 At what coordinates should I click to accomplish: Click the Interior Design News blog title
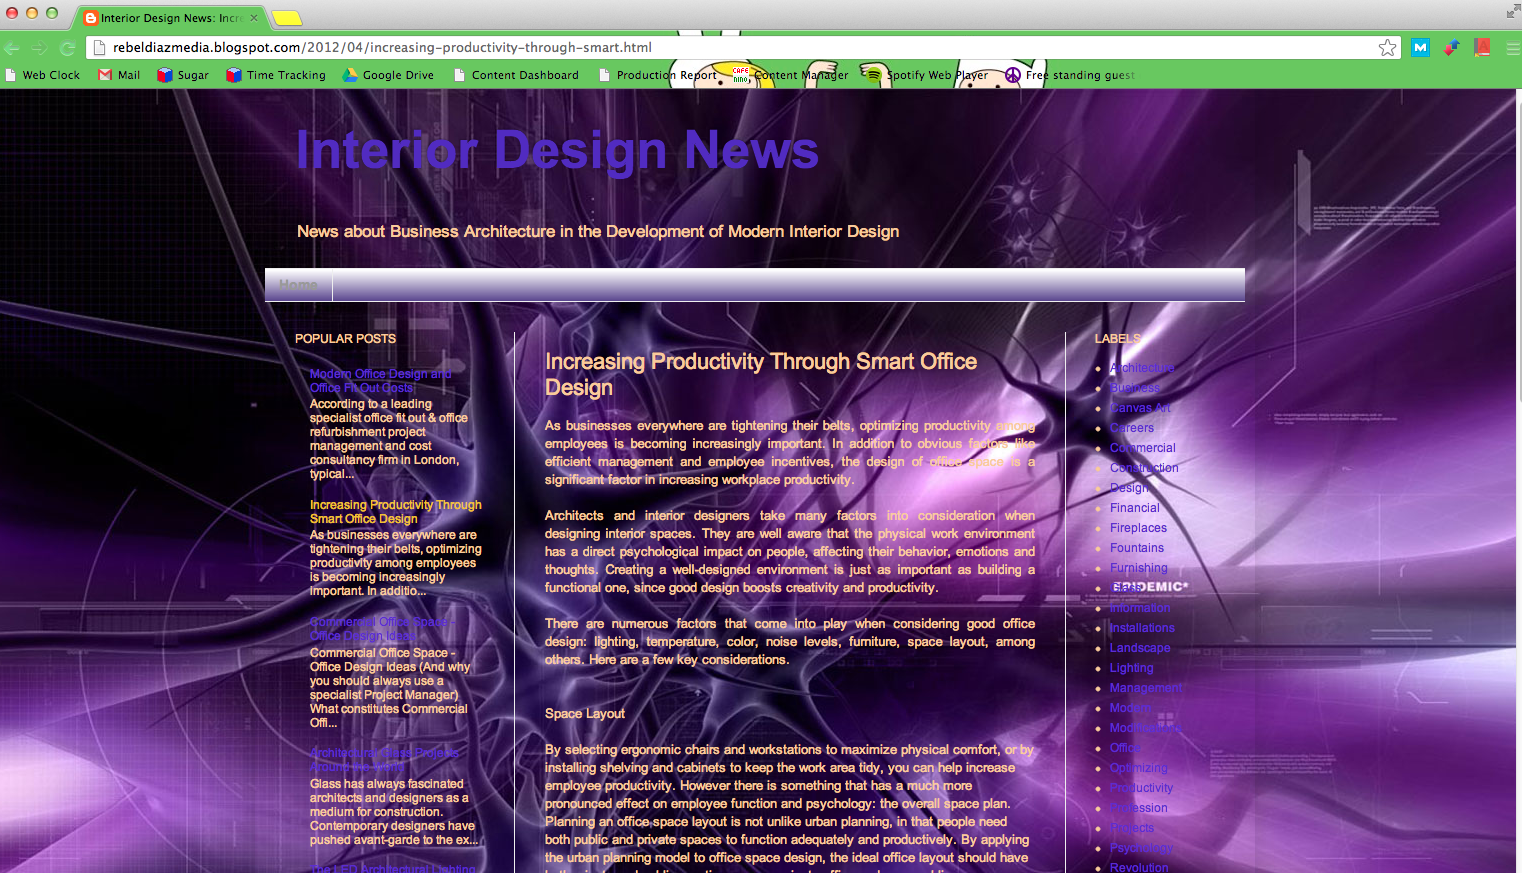click(557, 151)
